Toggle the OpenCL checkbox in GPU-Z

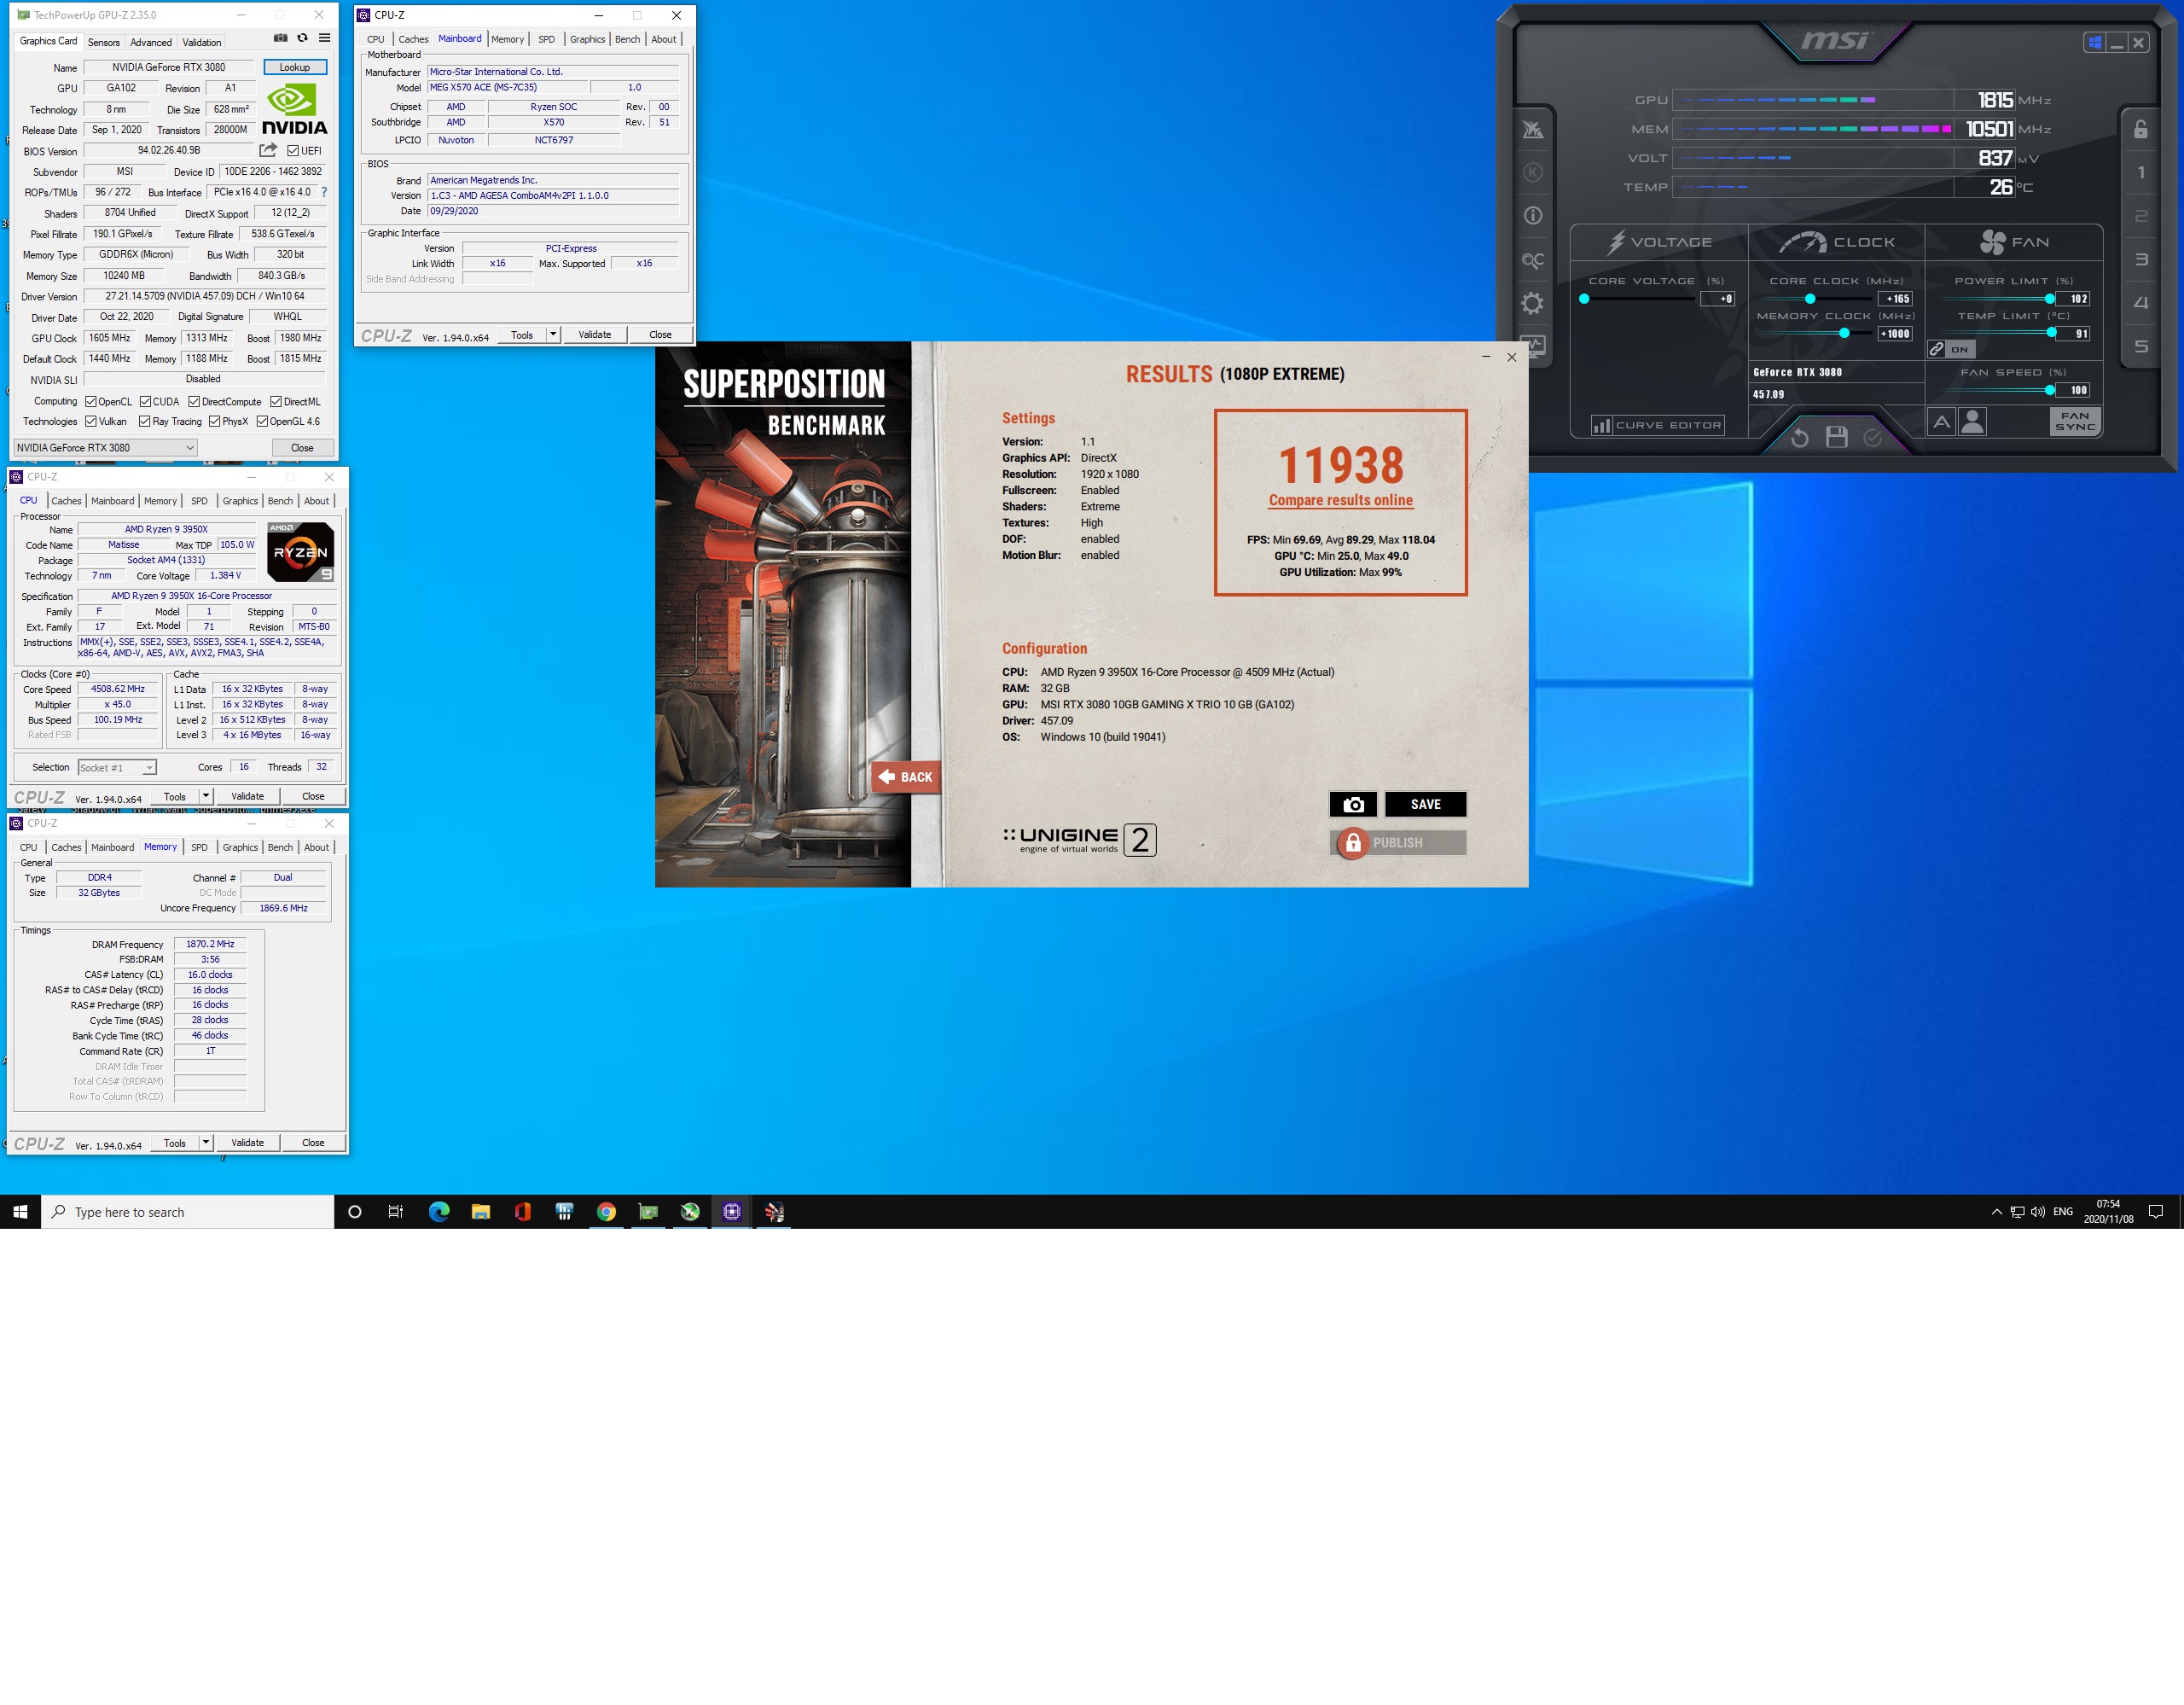point(91,402)
